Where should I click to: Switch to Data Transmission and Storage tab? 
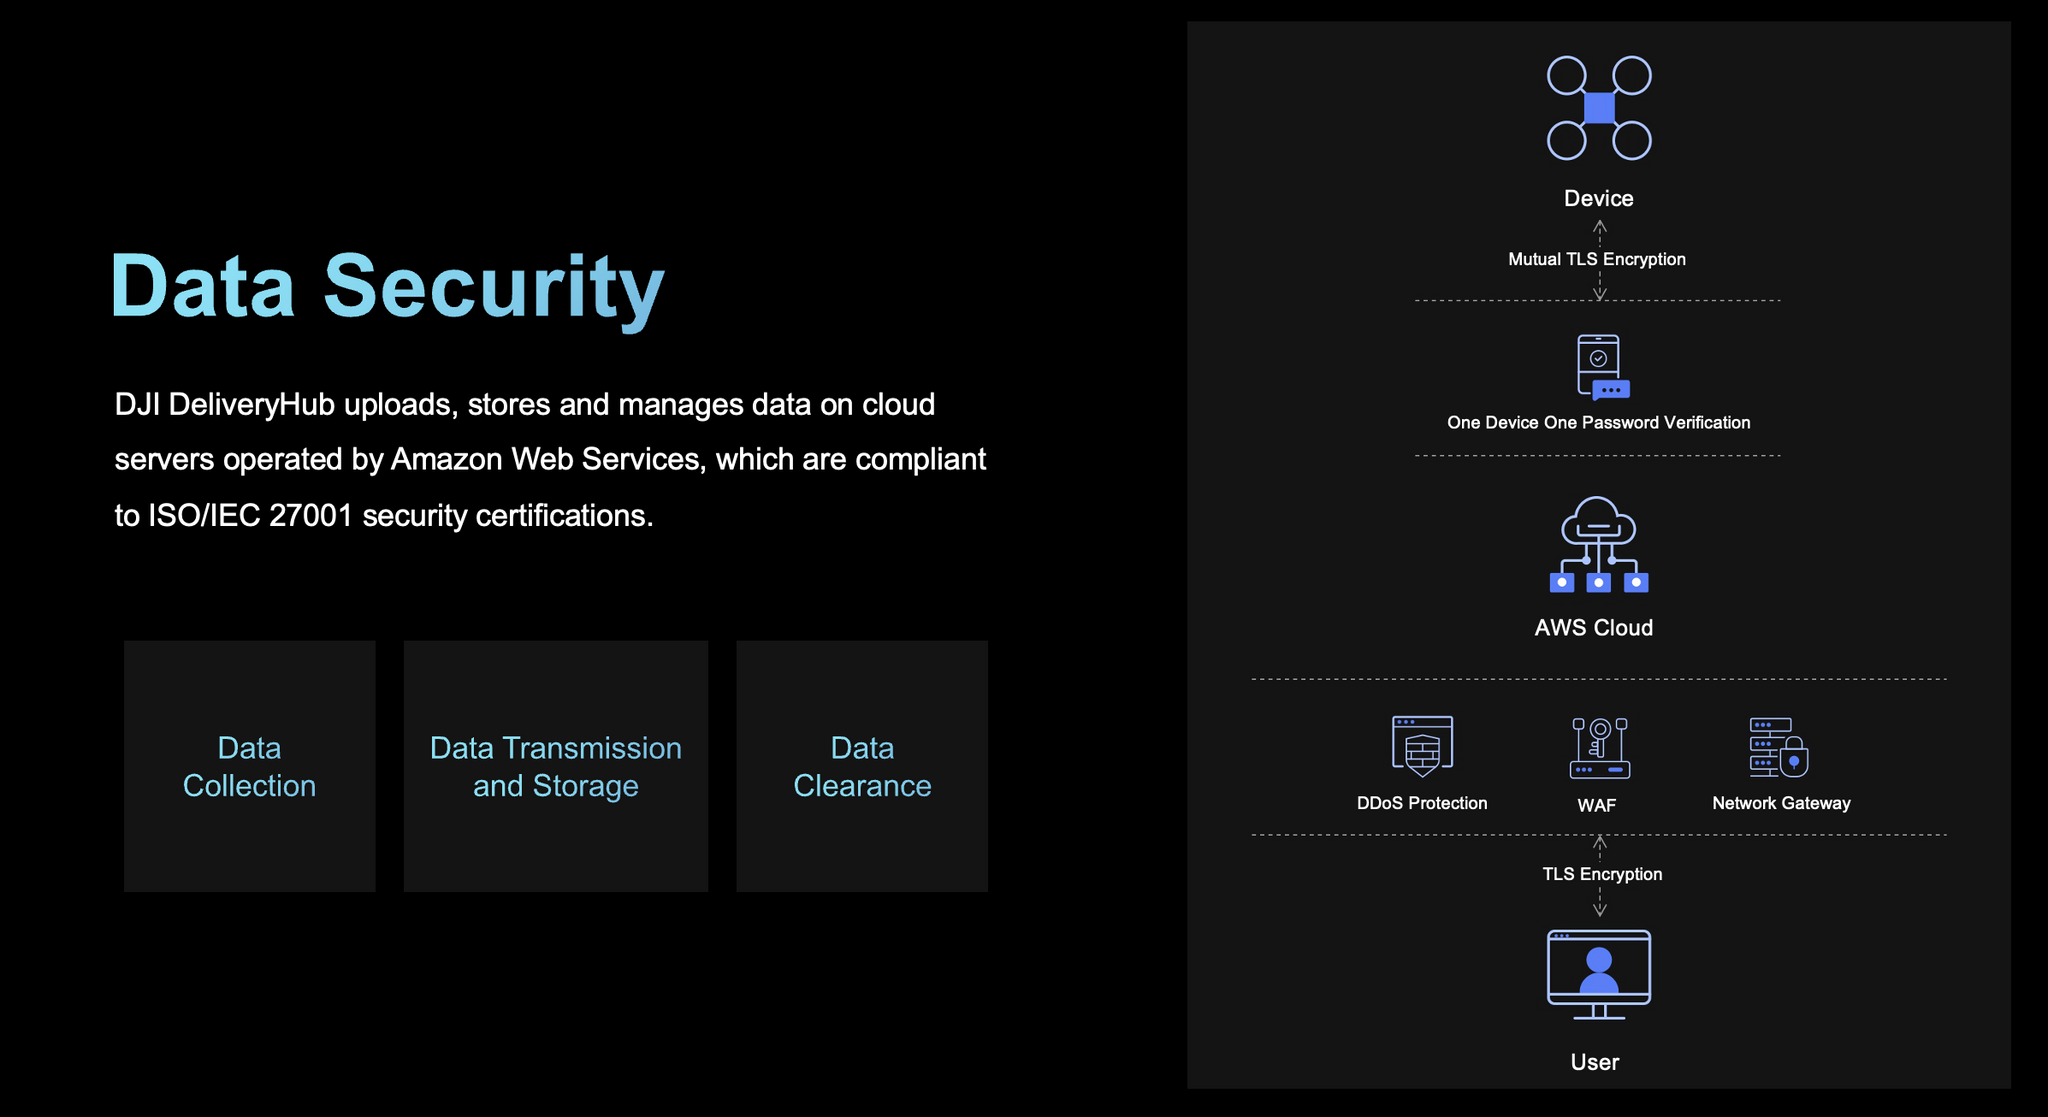click(556, 766)
